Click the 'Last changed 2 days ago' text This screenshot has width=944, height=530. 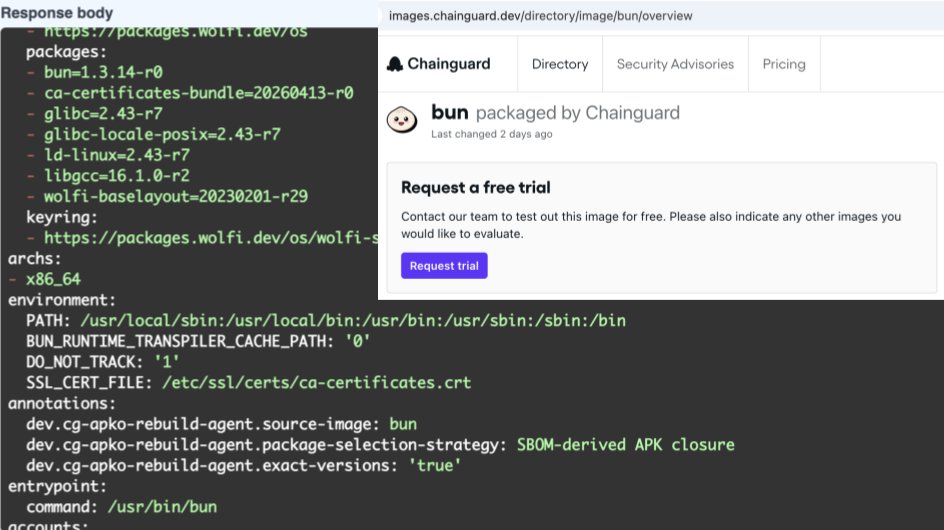click(x=492, y=134)
